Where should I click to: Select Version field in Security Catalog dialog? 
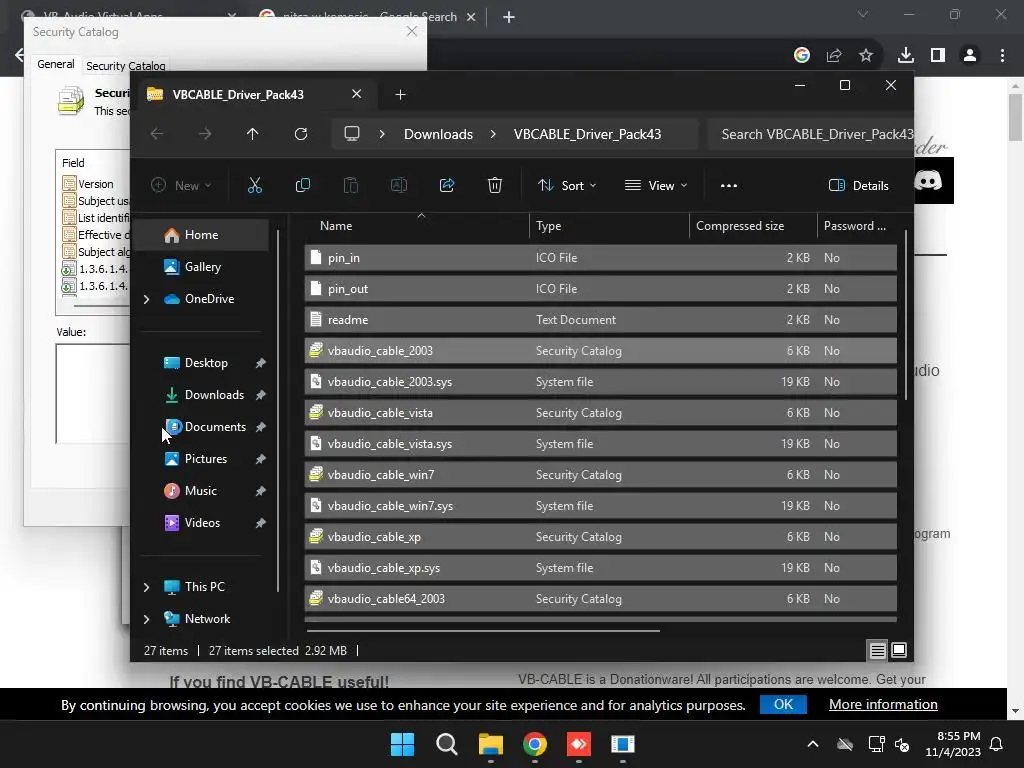tap(95, 184)
